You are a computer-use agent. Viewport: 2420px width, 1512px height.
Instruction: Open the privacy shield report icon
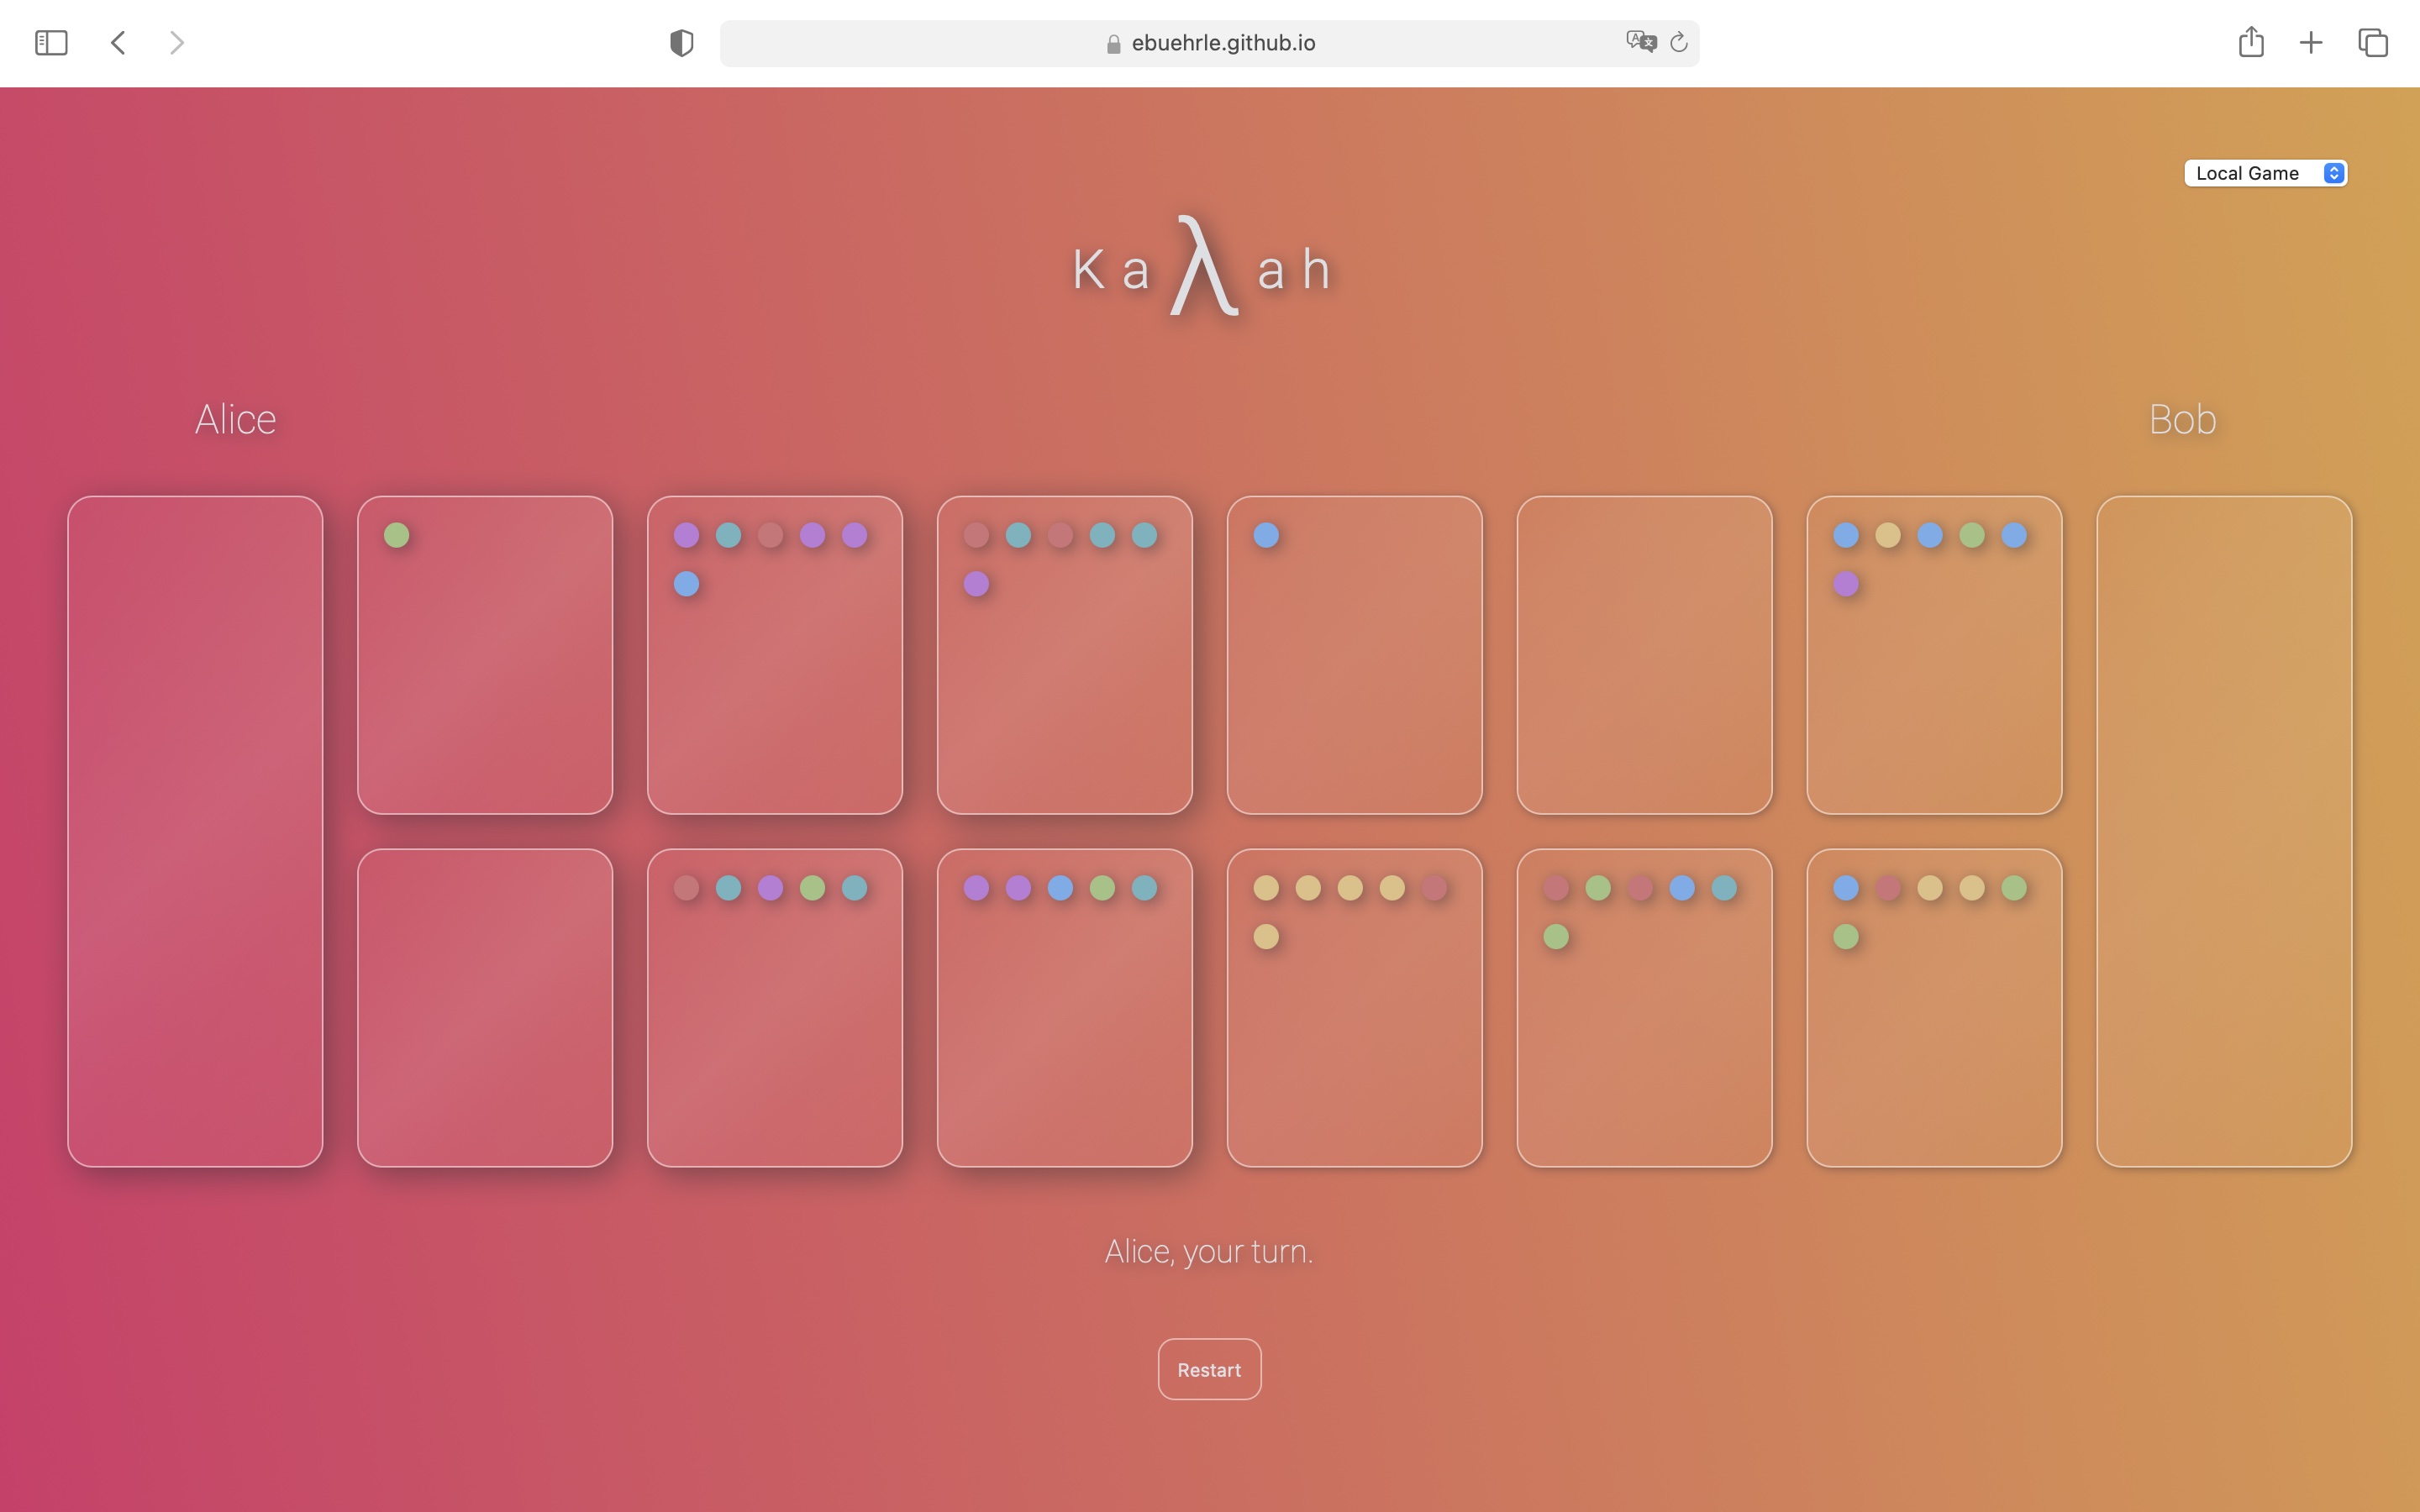click(x=681, y=43)
